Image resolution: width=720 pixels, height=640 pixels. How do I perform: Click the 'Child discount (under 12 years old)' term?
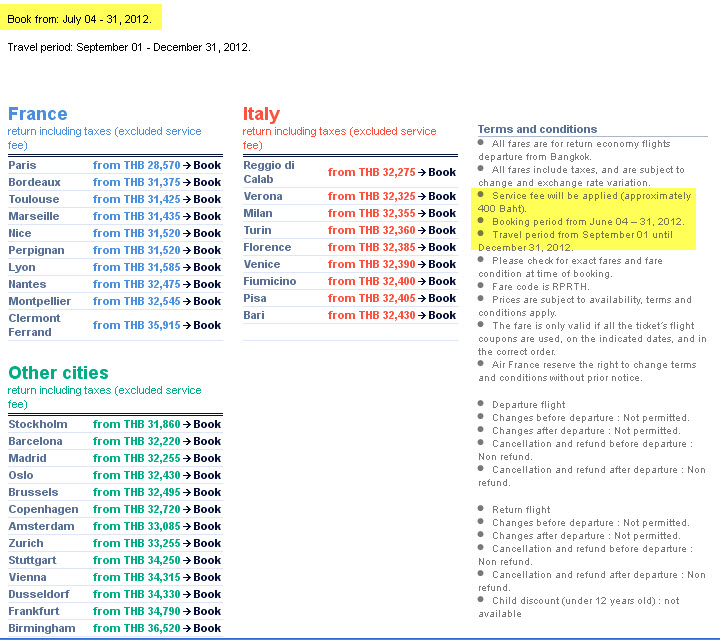(579, 607)
